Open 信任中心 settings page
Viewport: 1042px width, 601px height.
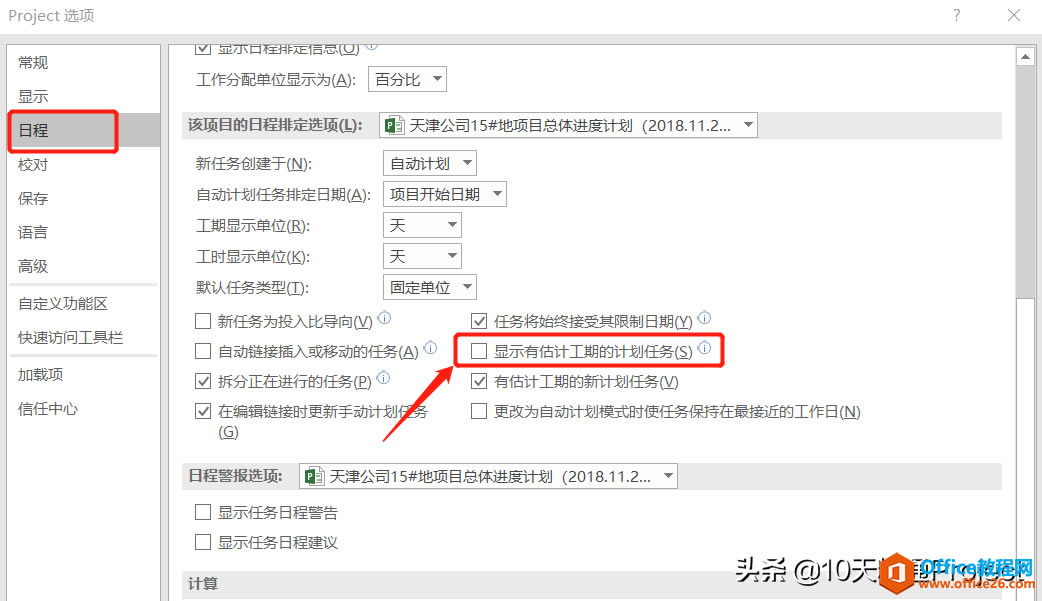tap(48, 408)
